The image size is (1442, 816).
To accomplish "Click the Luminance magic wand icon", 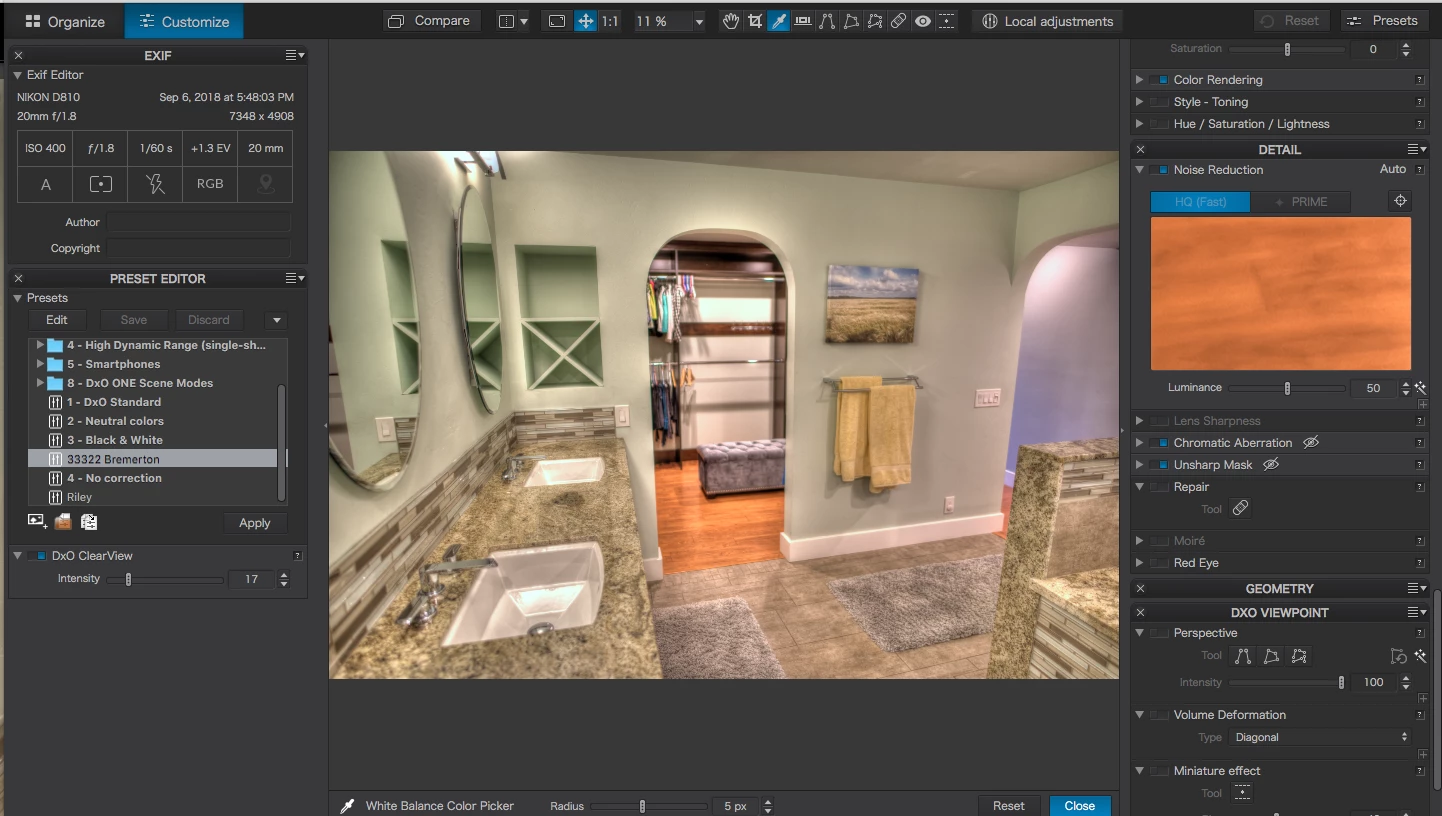I will pos(1420,388).
